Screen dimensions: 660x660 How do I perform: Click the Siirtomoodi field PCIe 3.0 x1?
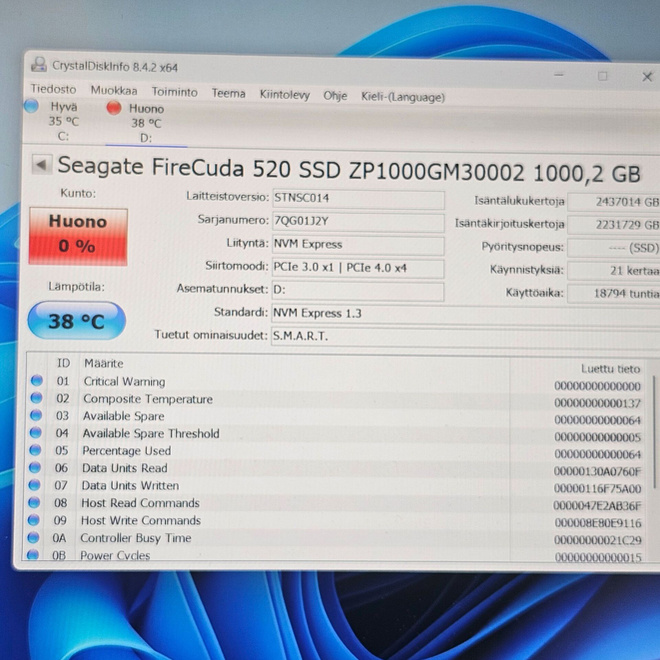click(358, 268)
